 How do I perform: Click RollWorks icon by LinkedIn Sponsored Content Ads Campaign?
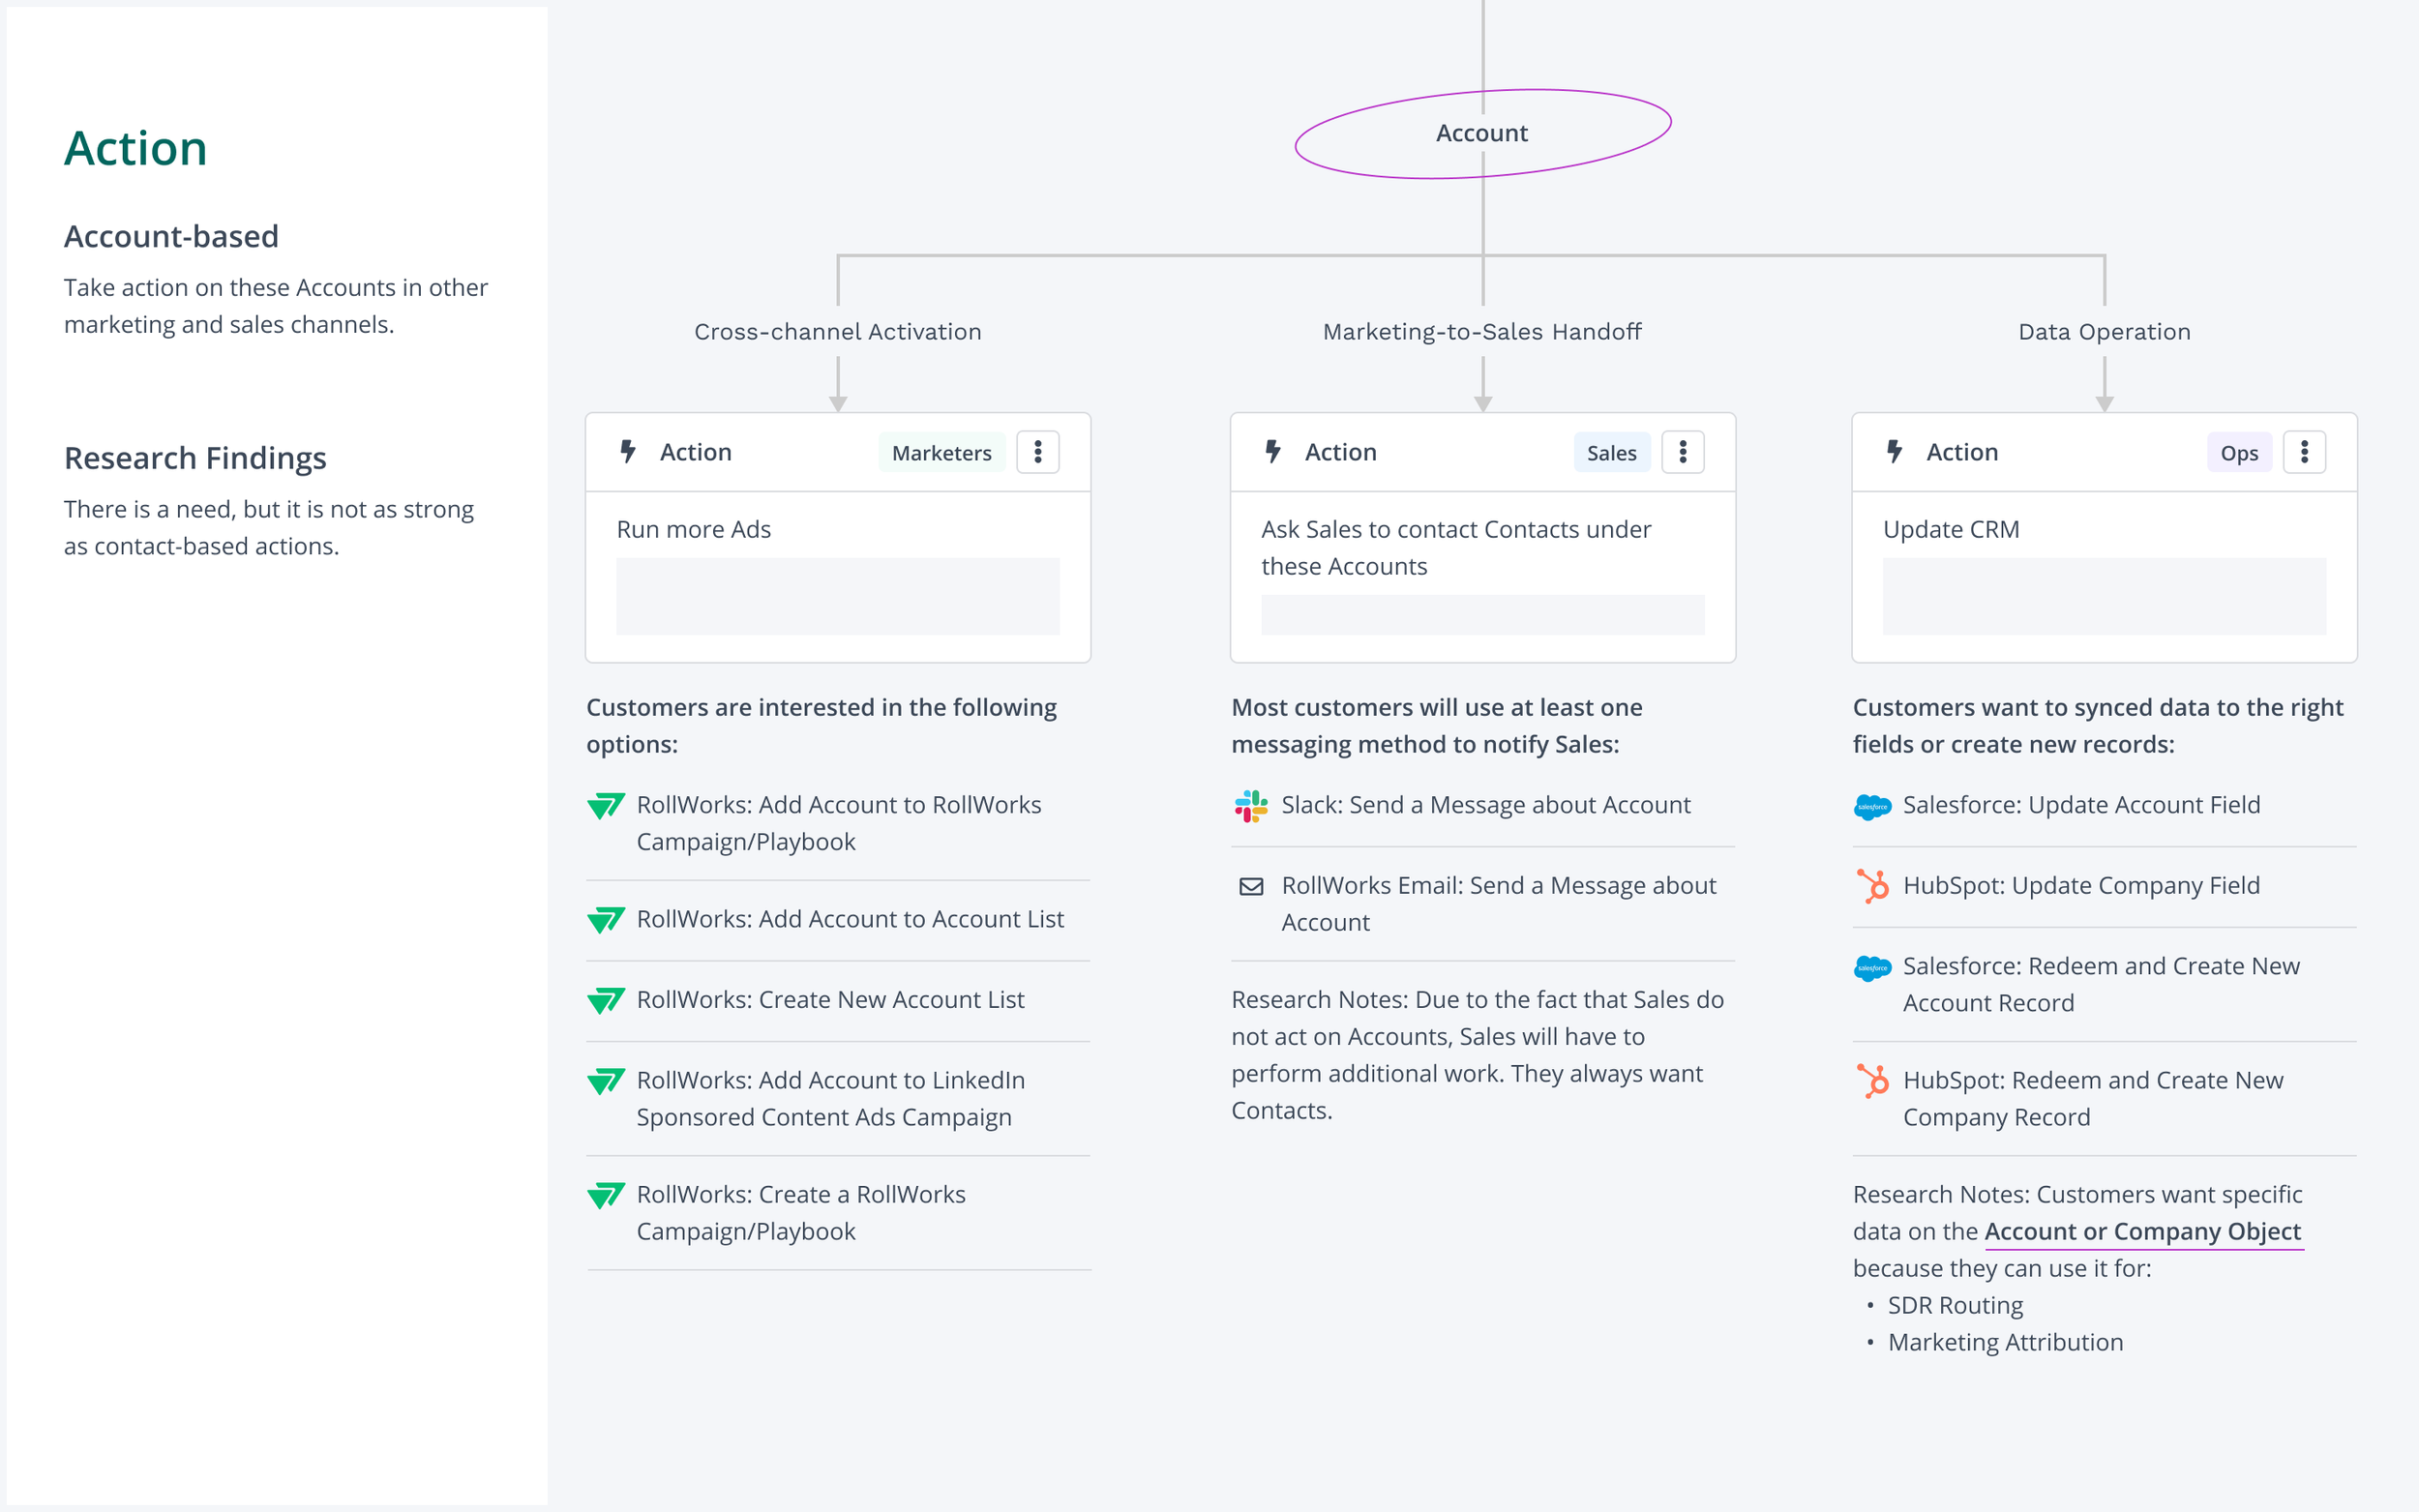[606, 1081]
